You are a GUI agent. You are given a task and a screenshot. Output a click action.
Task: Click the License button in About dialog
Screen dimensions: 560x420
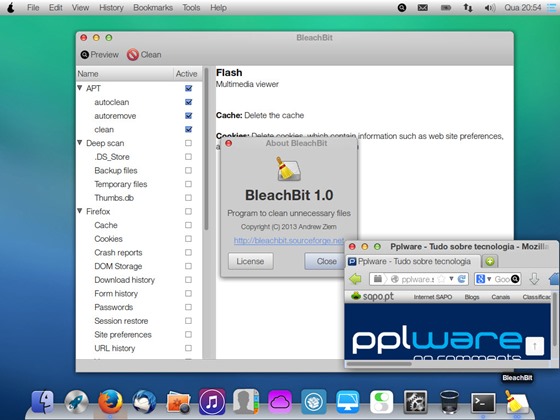tap(250, 261)
